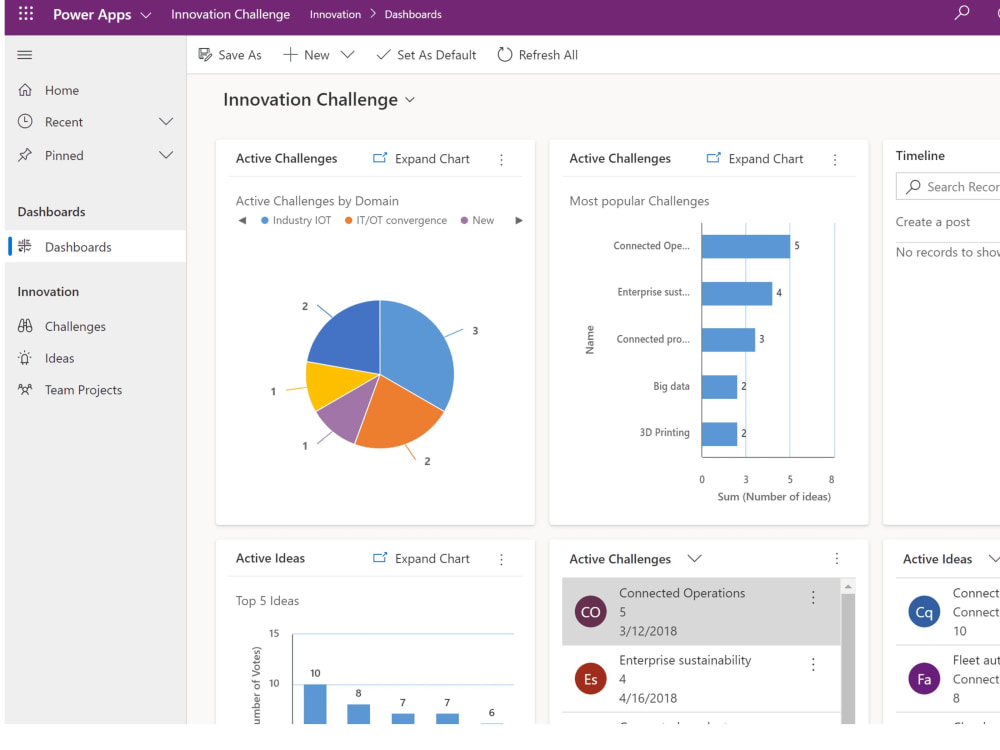
Task: Click the search magnifier in header
Action: coord(962,13)
